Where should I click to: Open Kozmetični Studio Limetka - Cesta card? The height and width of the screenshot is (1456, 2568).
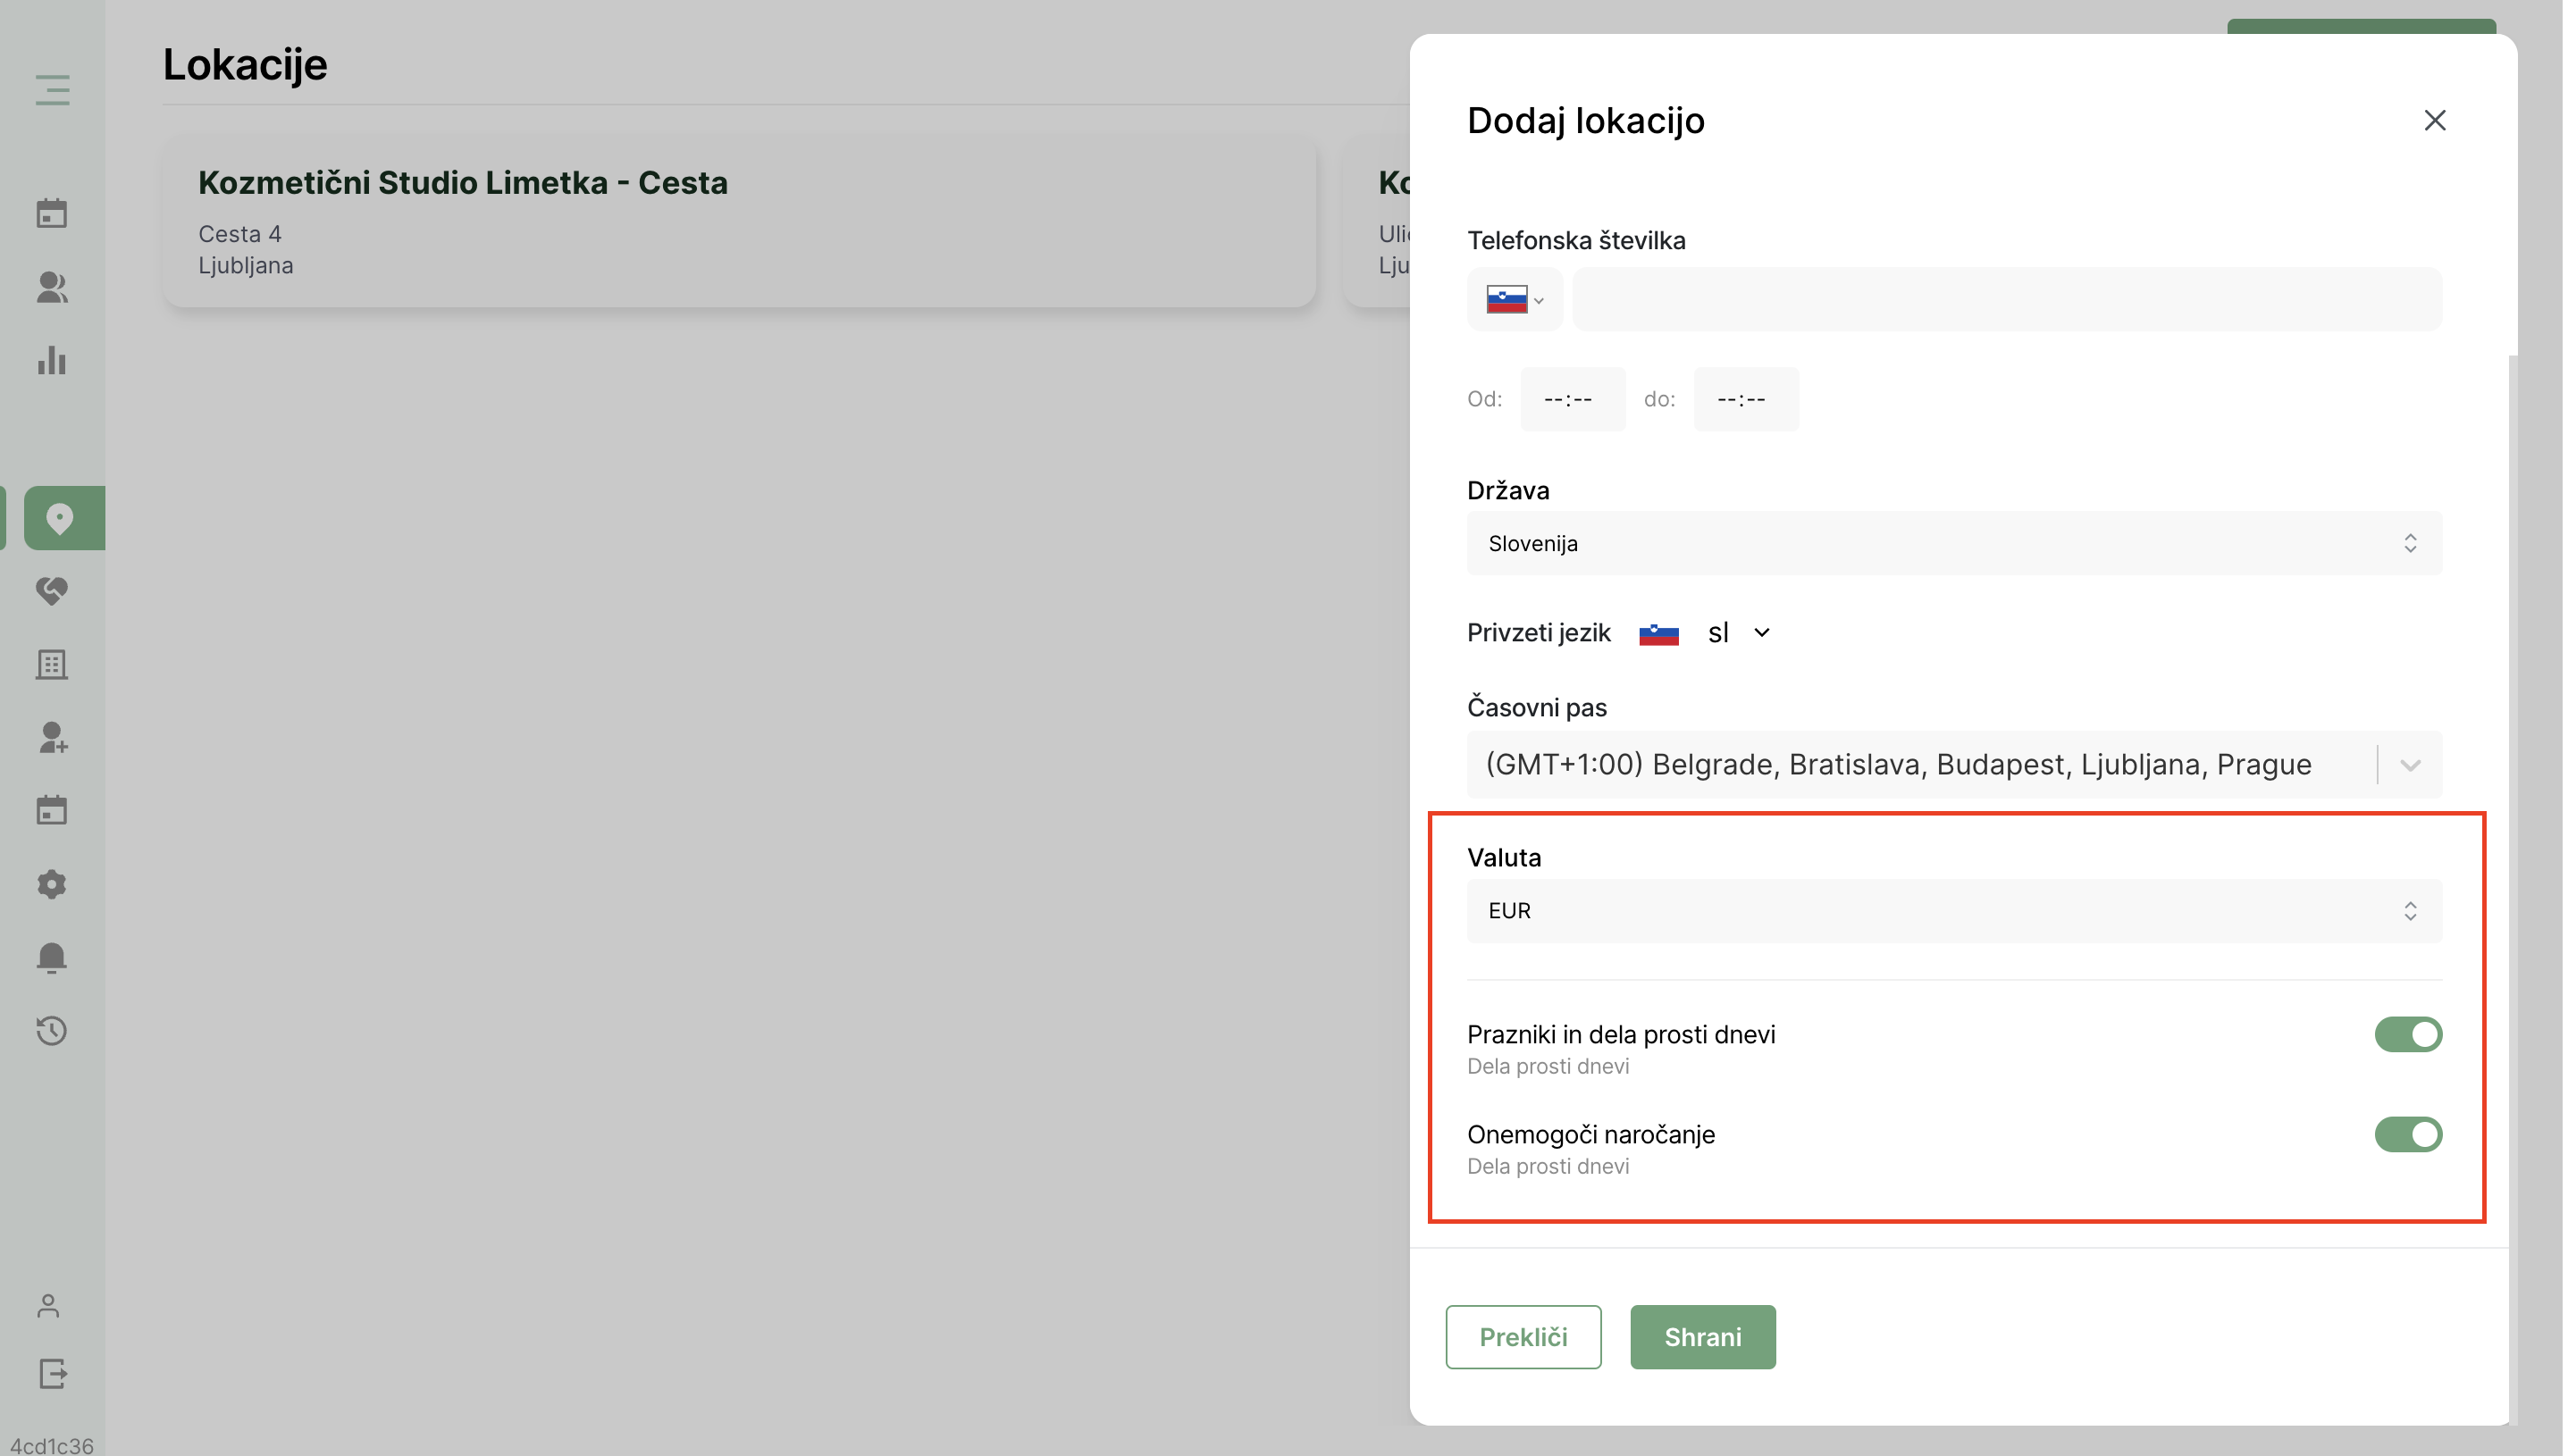coord(739,222)
